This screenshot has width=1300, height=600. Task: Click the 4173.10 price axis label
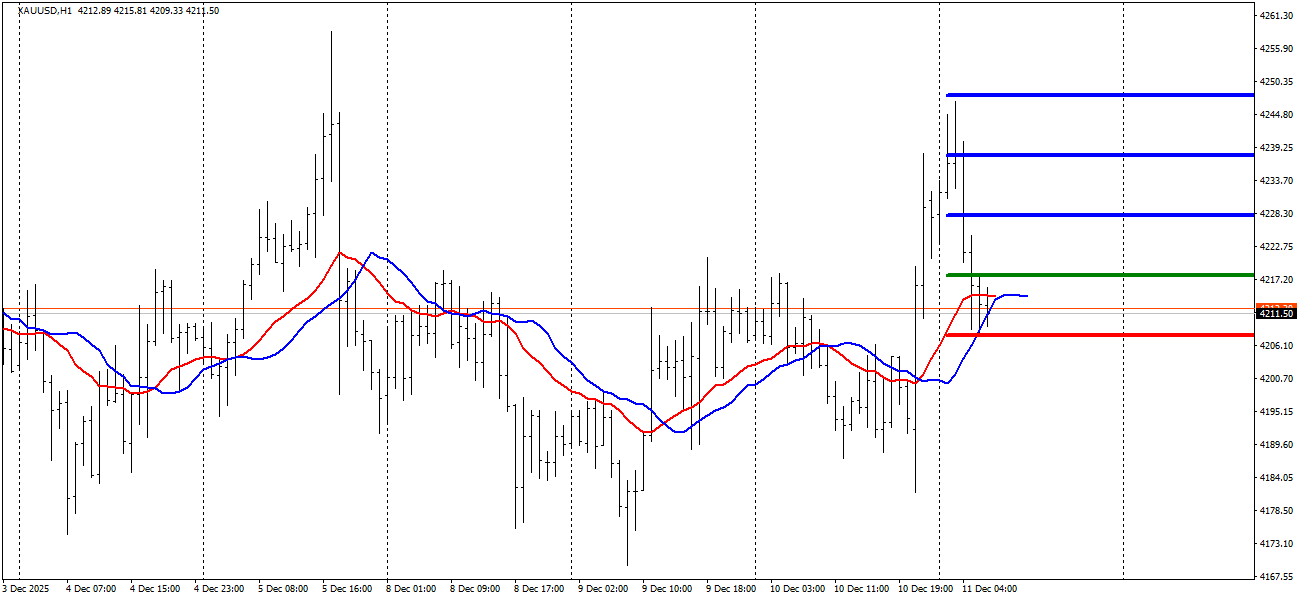click(1276, 544)
